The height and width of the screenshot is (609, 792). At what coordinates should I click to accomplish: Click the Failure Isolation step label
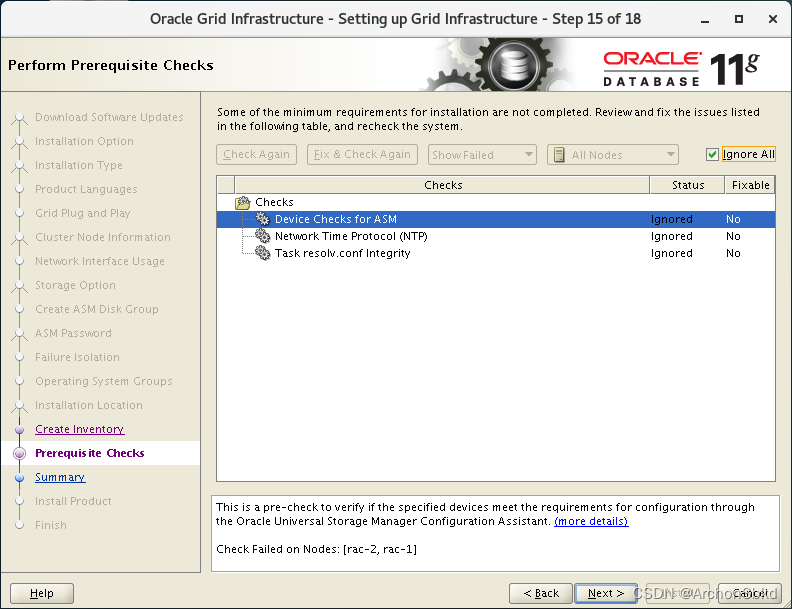[x=77, y=357]
